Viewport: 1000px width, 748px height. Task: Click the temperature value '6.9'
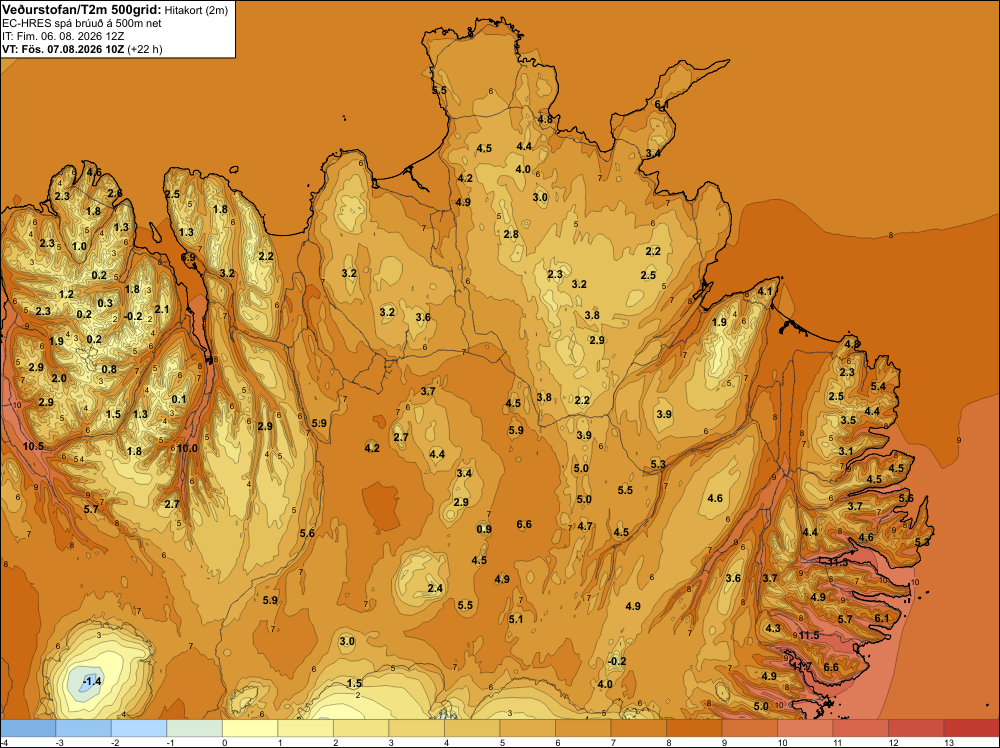(189, 257)
